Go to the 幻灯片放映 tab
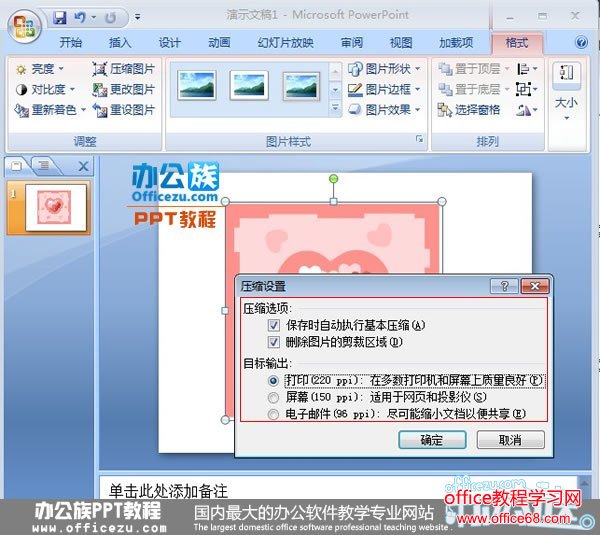The height and width of the screenshot is (535, 600). pos(286,42)
